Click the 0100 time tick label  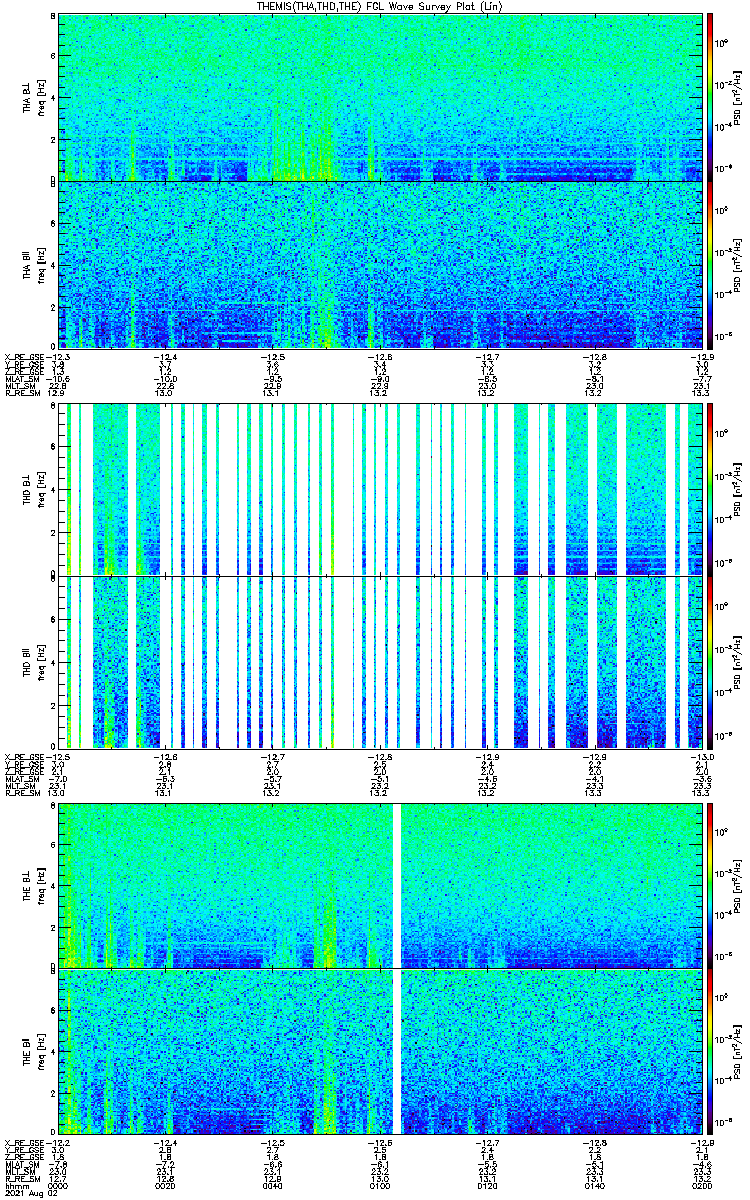[379, 1185]
